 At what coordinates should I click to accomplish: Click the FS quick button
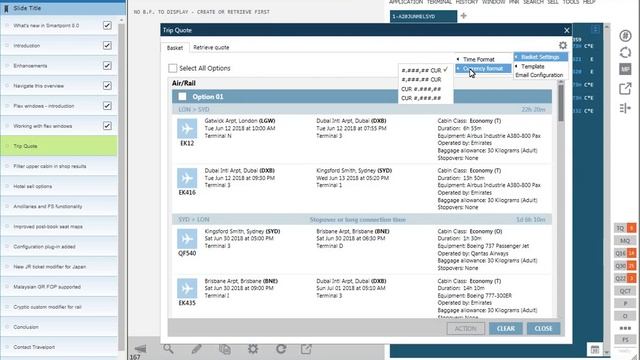coord(625,340)
